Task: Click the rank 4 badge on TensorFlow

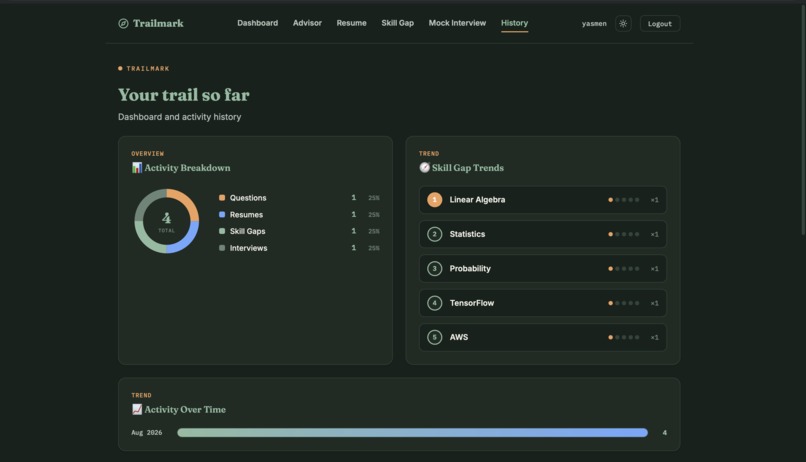Action: click(x=434, y=303)
